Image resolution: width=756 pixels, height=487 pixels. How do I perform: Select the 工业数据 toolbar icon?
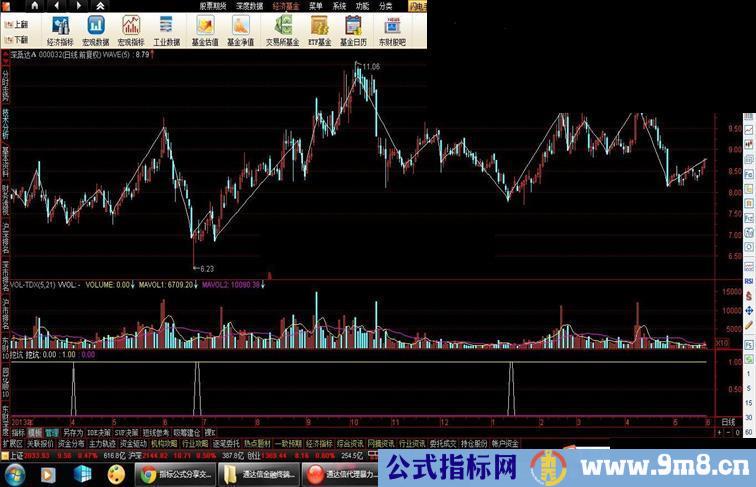coord(166,29)
